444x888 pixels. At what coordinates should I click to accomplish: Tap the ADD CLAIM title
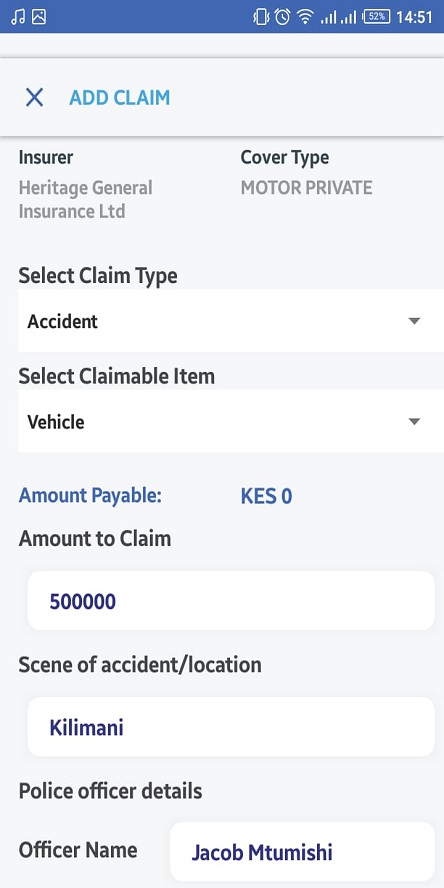click(119, 97)
